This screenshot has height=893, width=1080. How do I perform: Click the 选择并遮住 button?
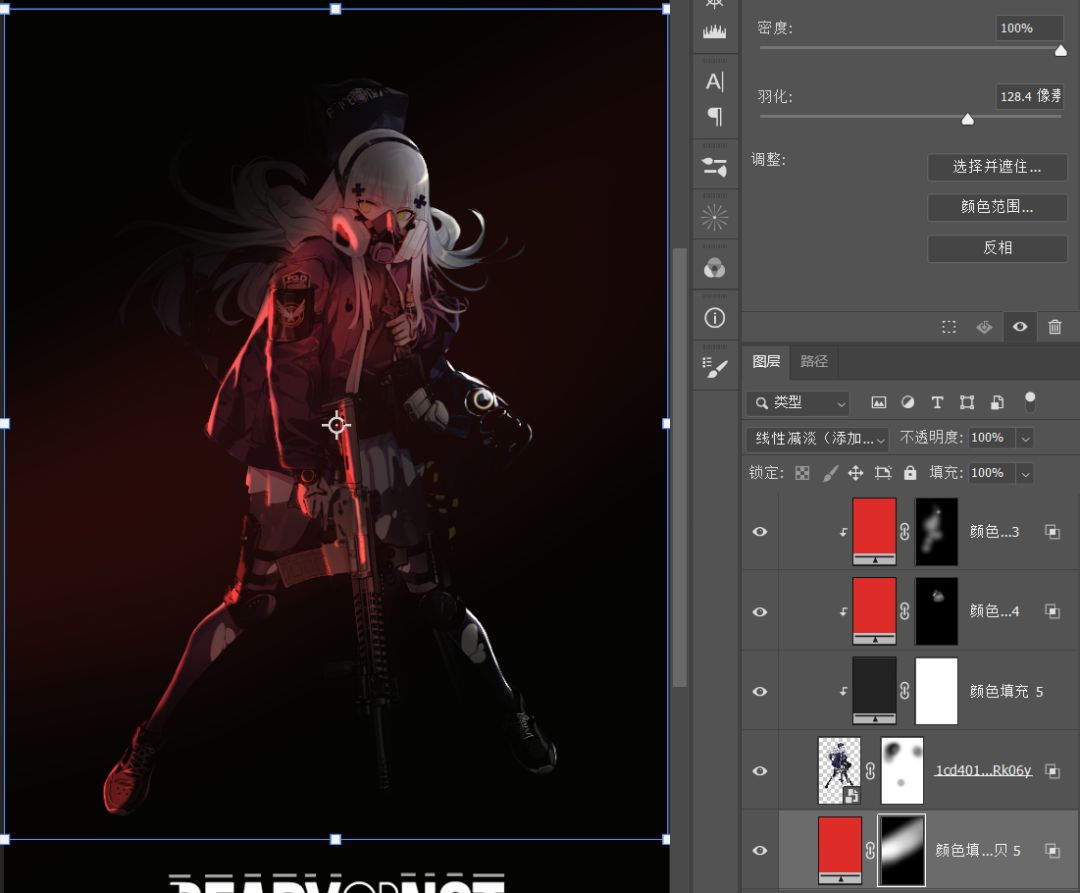click(997, 167)
